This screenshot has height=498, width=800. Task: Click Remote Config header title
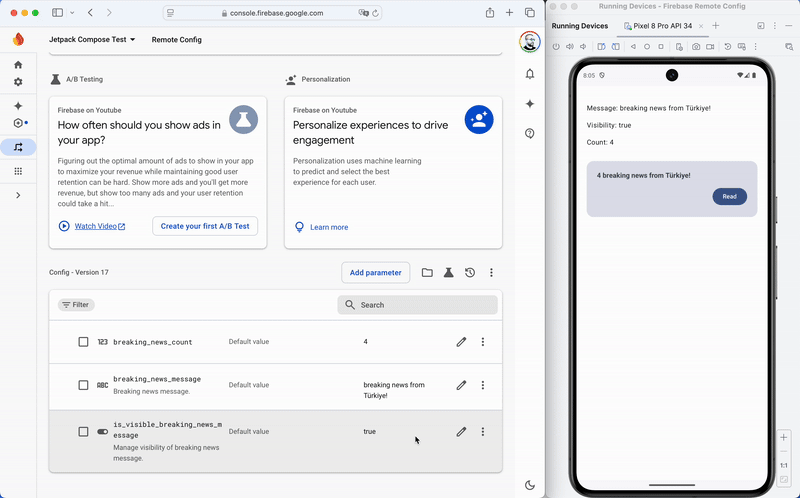point(177,39)
